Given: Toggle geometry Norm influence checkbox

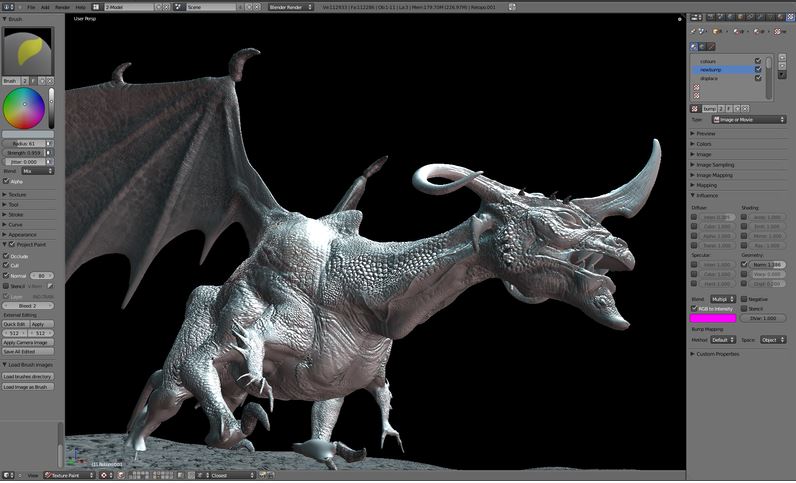Looking at the screenshot, I should (744, 265).
